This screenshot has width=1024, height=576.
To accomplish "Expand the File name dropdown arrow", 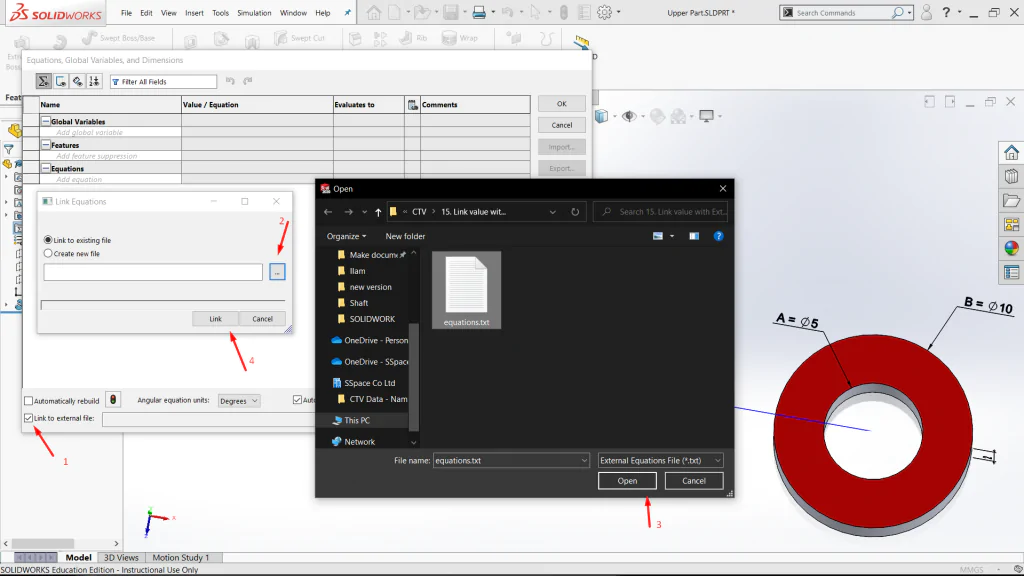I will [584, 460].
